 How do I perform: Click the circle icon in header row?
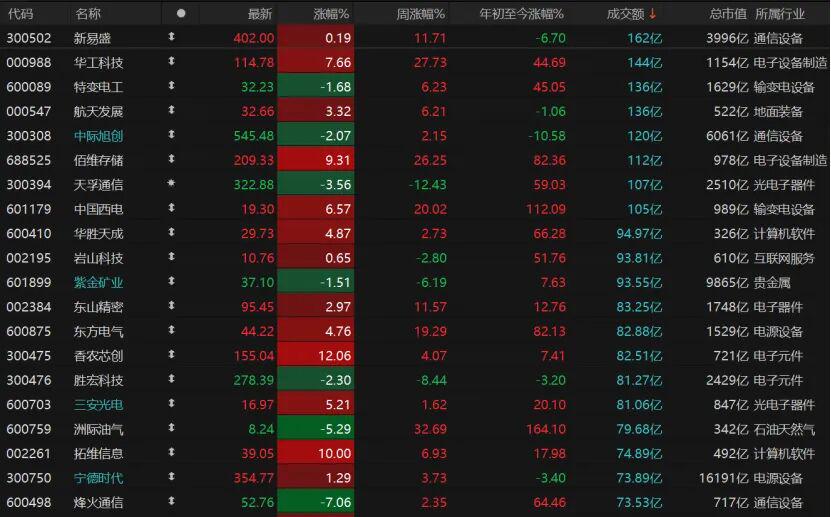[180, 14]
